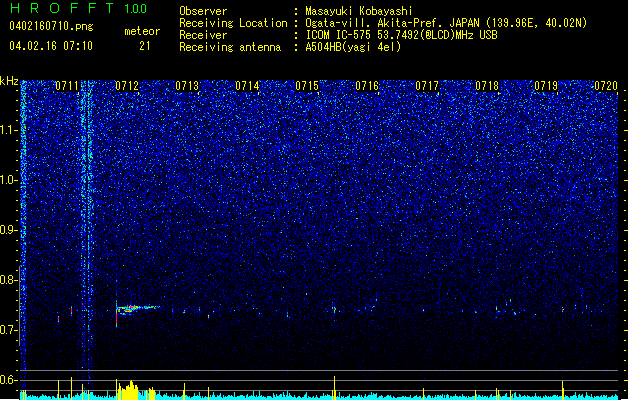Click the 1.0 kHz axis label
Viewport: 629px width, 400px height.
click(x=9, y=180)
